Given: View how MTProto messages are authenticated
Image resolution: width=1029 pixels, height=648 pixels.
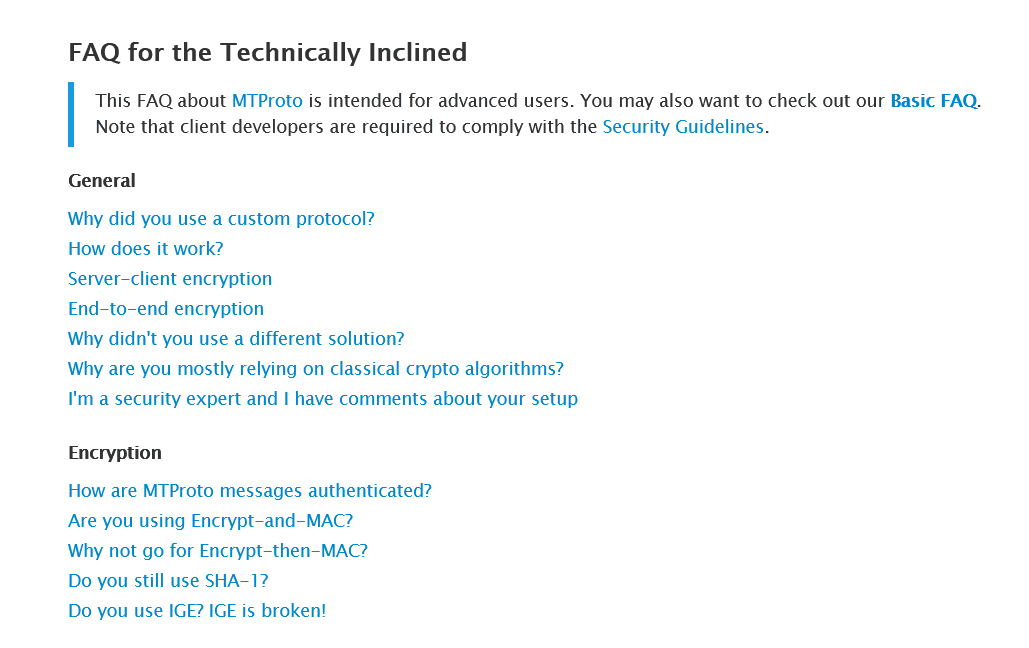Looking at the screenshot, I should coord(250,491).
